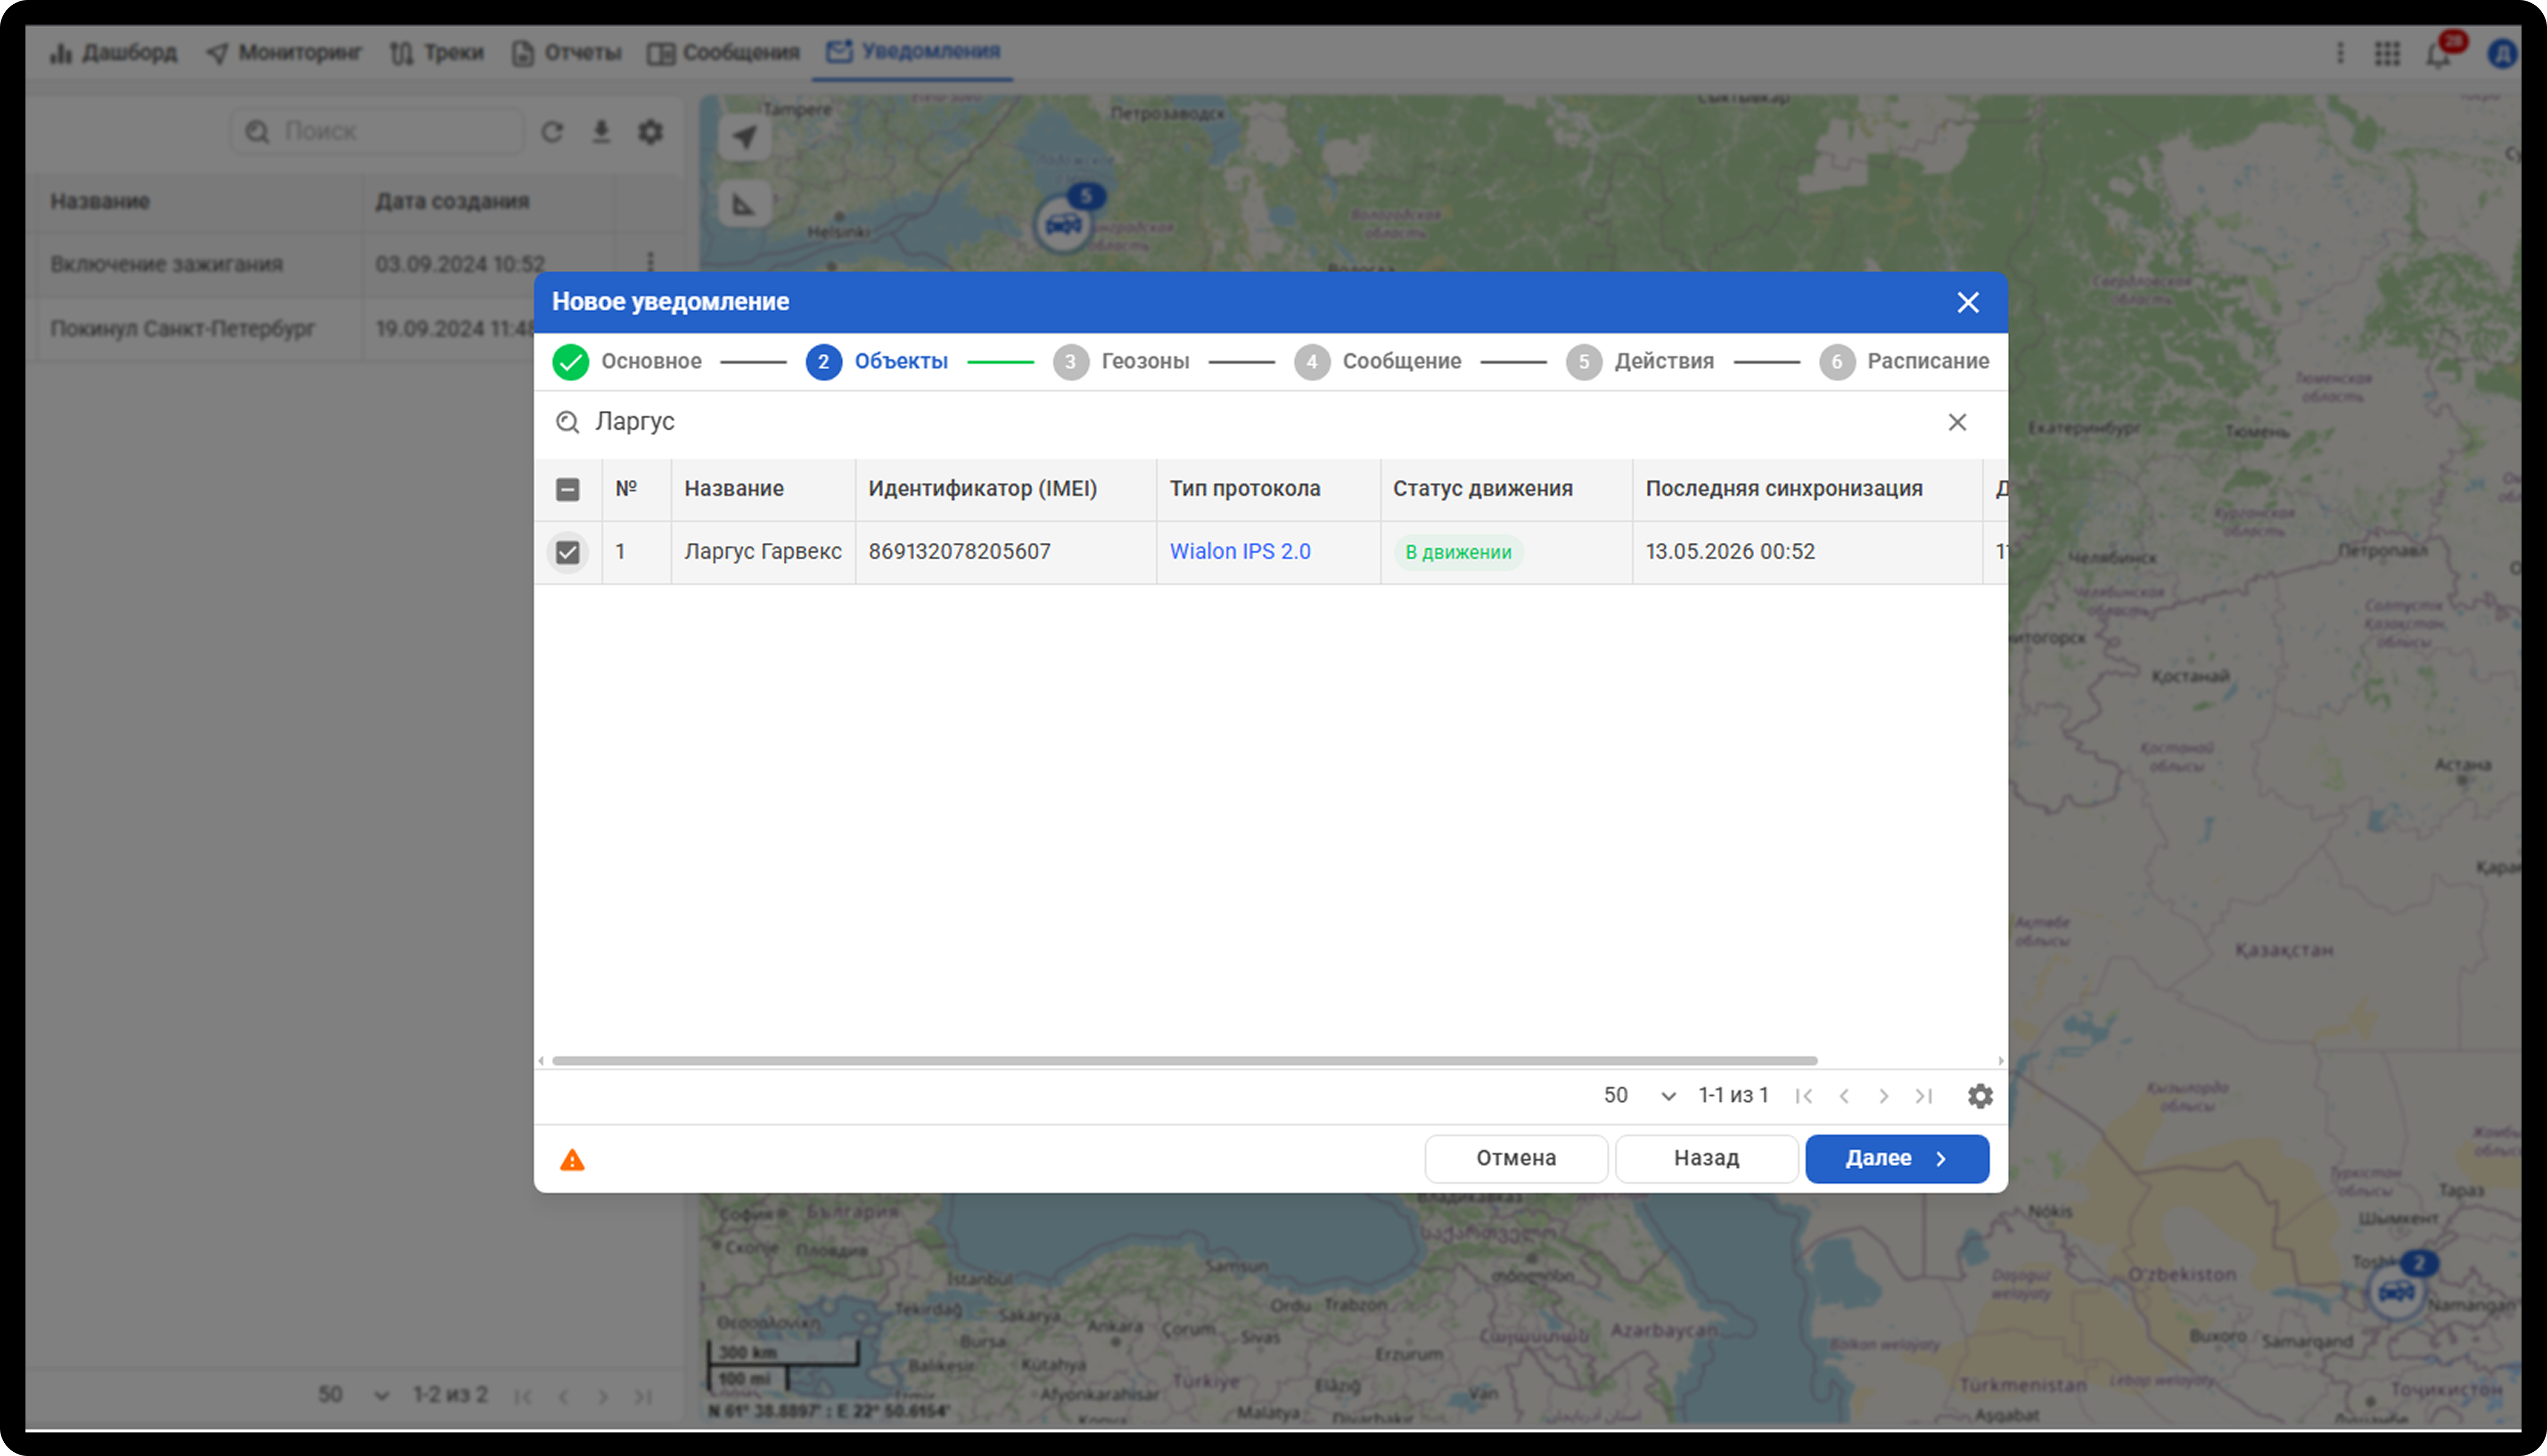Uncheck the Ларгус Гарвекс row checkbox

point(567,552)
